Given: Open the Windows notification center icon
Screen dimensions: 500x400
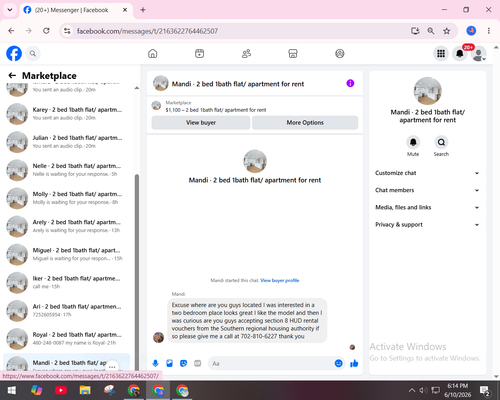Looking at the screenshot, I should (484, 390).
